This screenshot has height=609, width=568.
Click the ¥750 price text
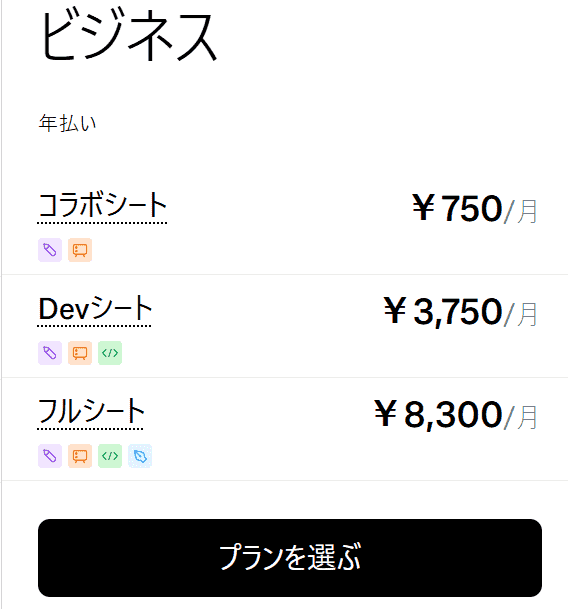(457, 208)
